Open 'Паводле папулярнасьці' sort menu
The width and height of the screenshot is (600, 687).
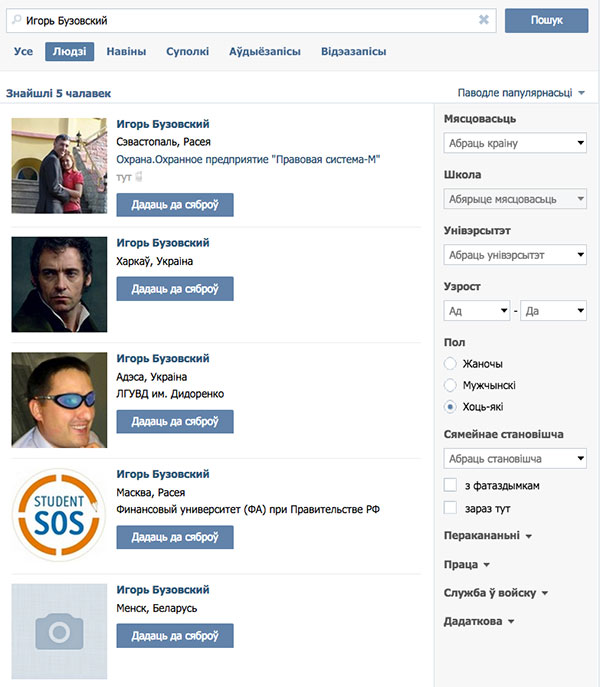click(521, 93)
